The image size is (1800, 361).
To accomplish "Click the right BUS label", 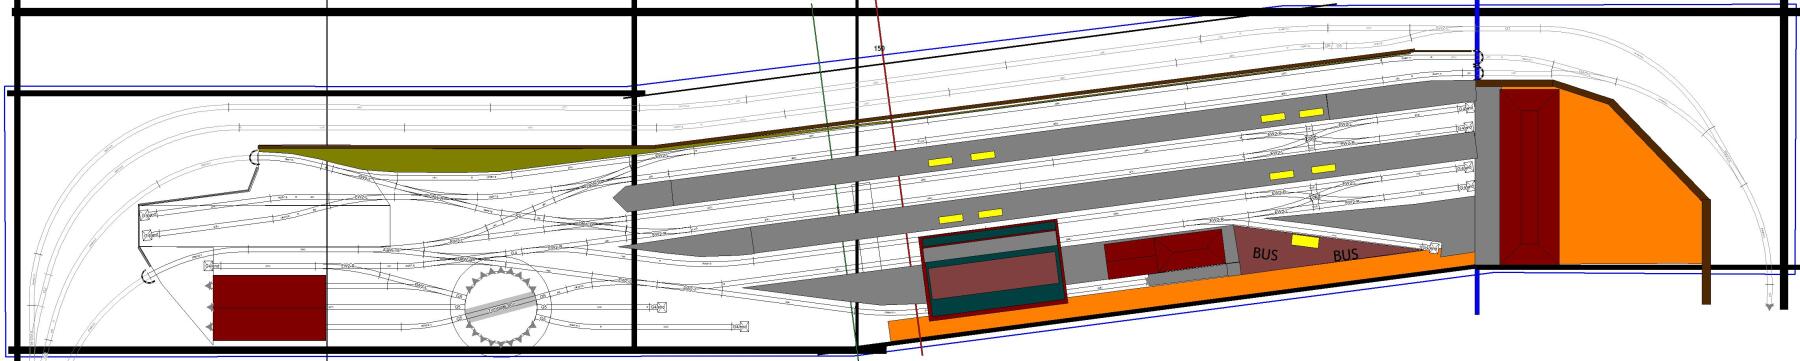I will pyautogui.click(x=1345, y=256).
